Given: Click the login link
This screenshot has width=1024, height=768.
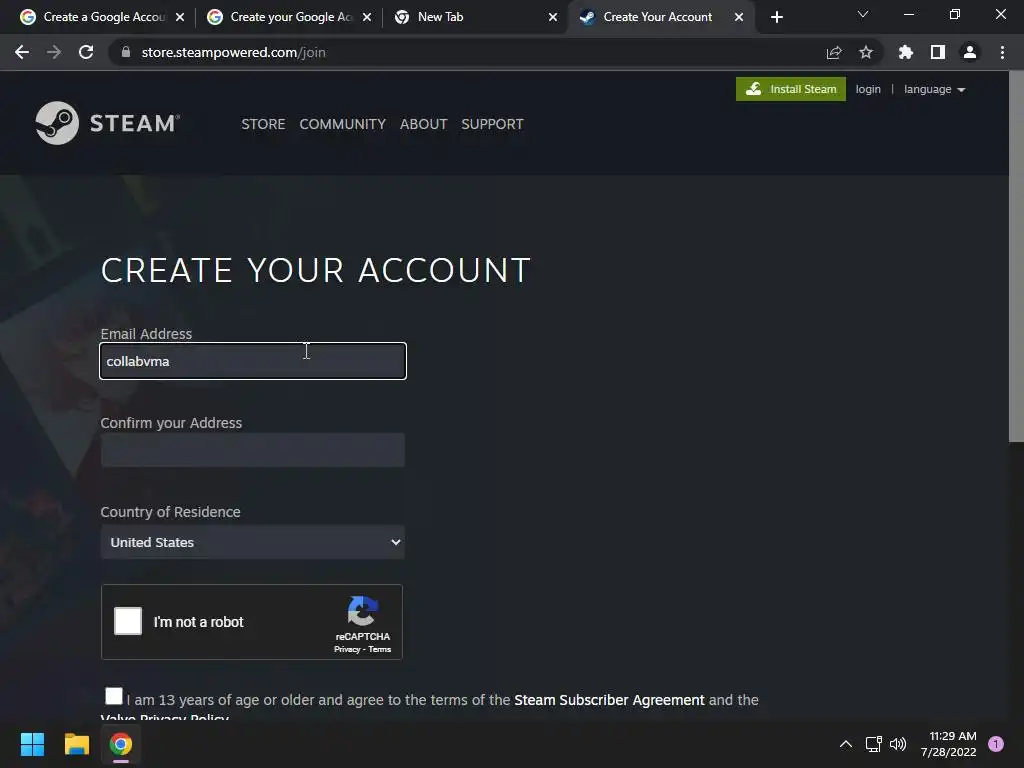Looking at the screenshot, I should (x=868, y=89).
